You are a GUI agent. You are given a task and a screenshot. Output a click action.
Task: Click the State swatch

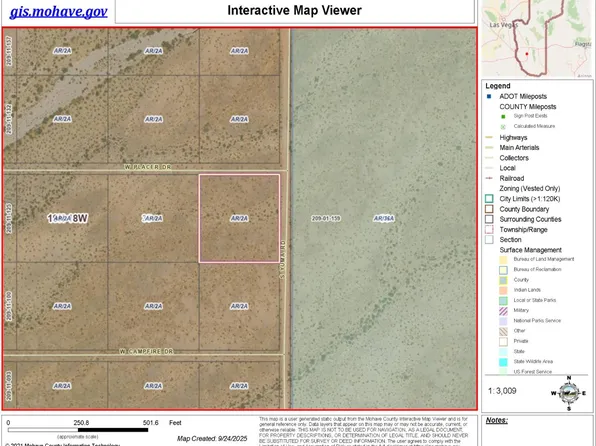(503, 352)
